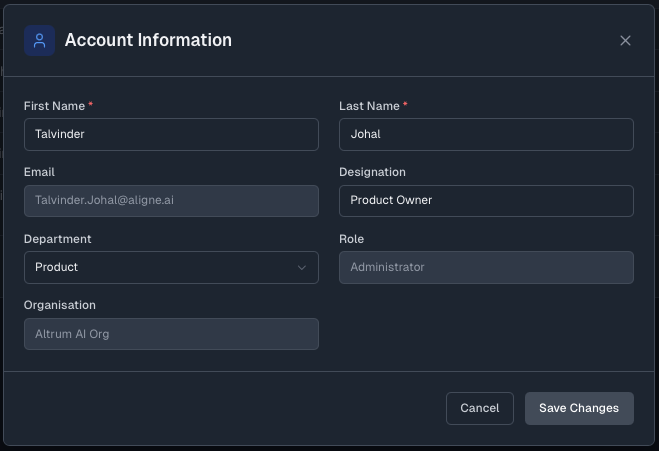Click the First Name label
This screenshot has height=451, width=659.
[54, 106]
